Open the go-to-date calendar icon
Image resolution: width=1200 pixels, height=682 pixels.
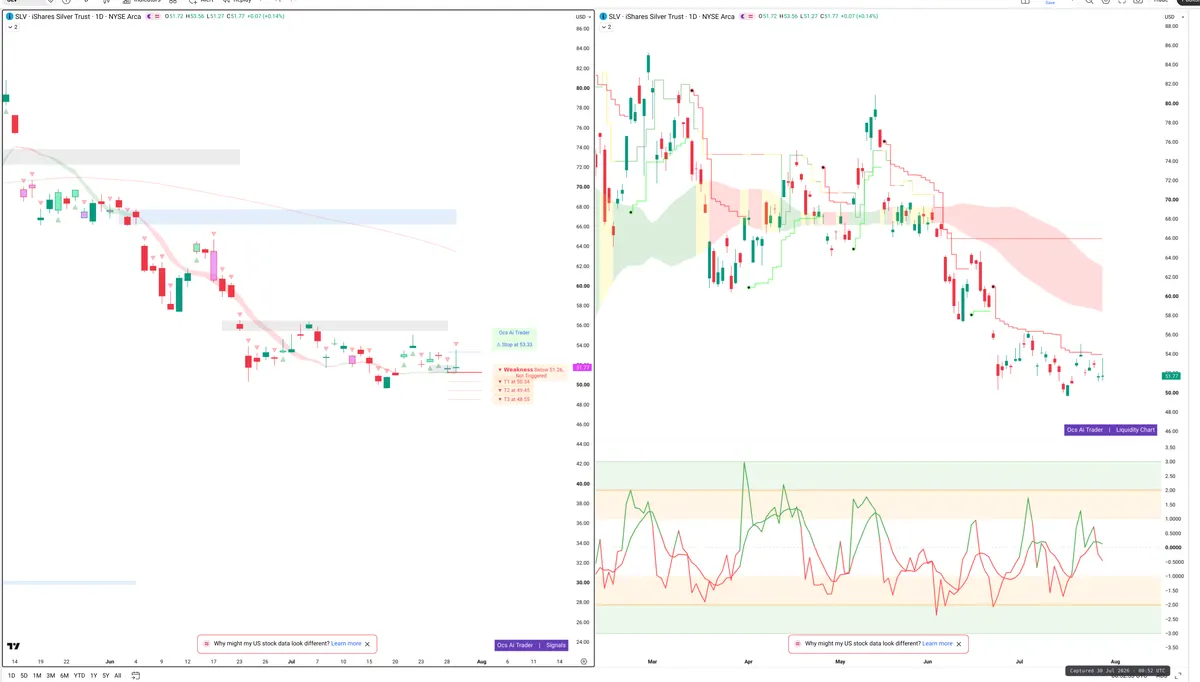[135, 676]
